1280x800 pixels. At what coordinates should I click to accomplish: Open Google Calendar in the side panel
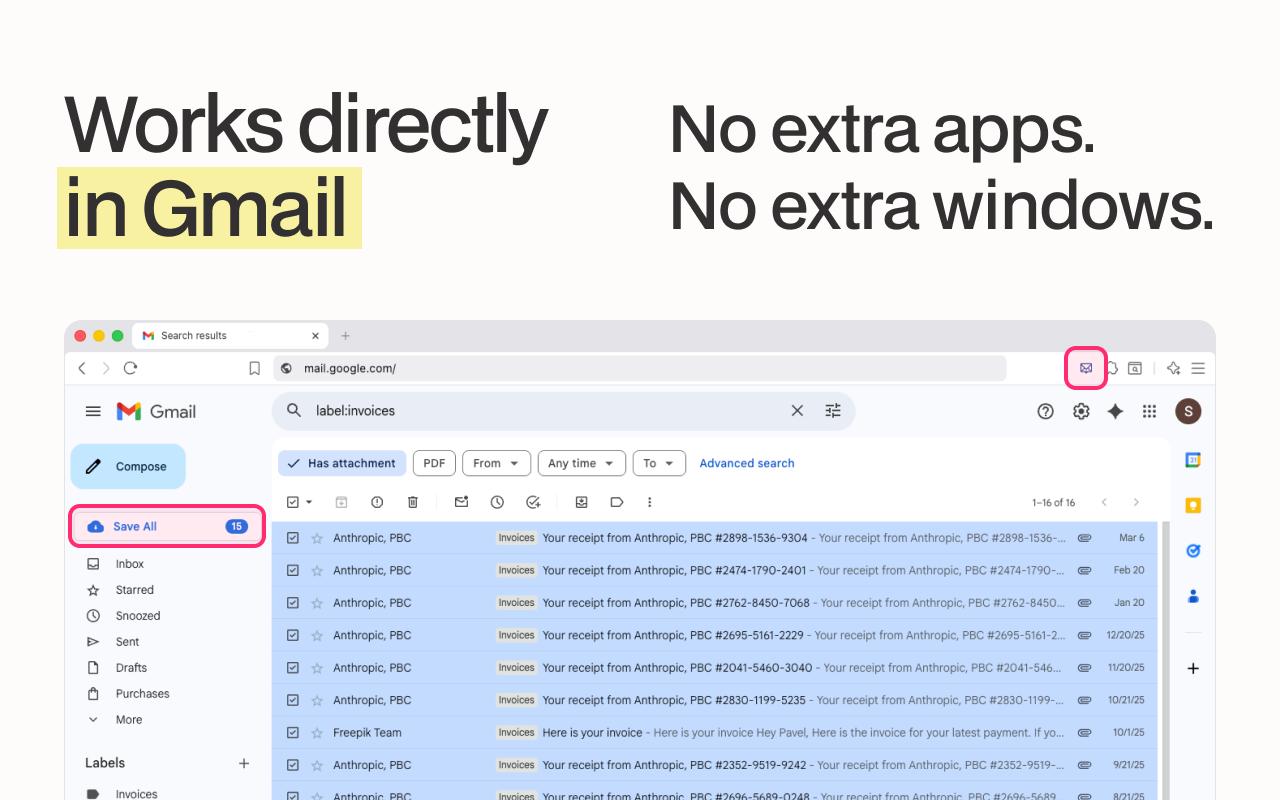coord(1193,460)
